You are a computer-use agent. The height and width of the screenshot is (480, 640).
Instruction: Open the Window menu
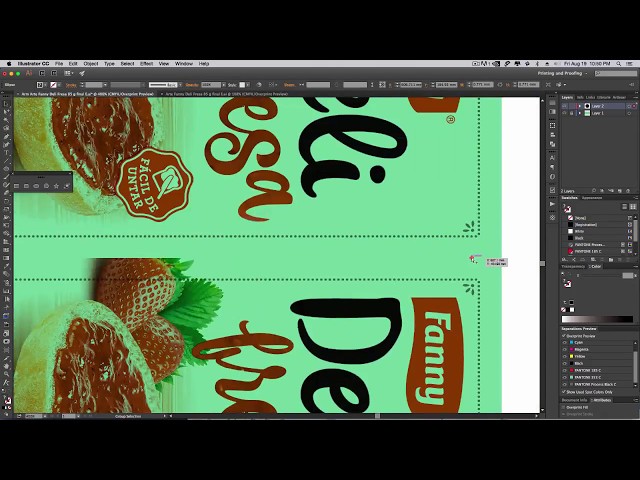184,64
